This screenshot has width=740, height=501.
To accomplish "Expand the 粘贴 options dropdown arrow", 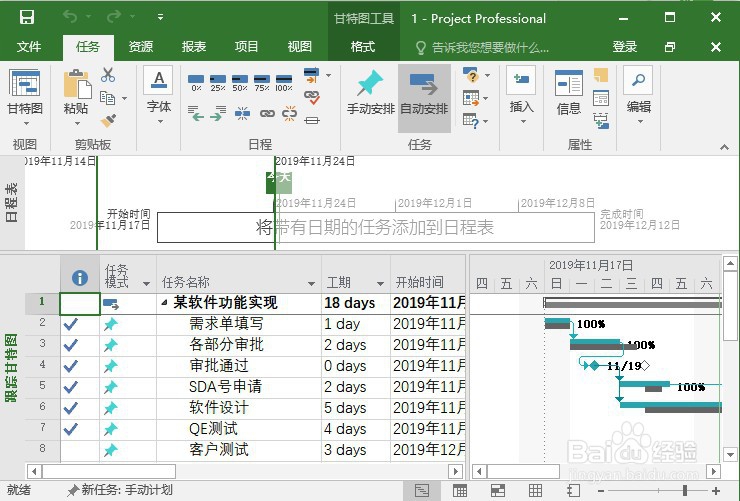I will [x=77, y=124].
